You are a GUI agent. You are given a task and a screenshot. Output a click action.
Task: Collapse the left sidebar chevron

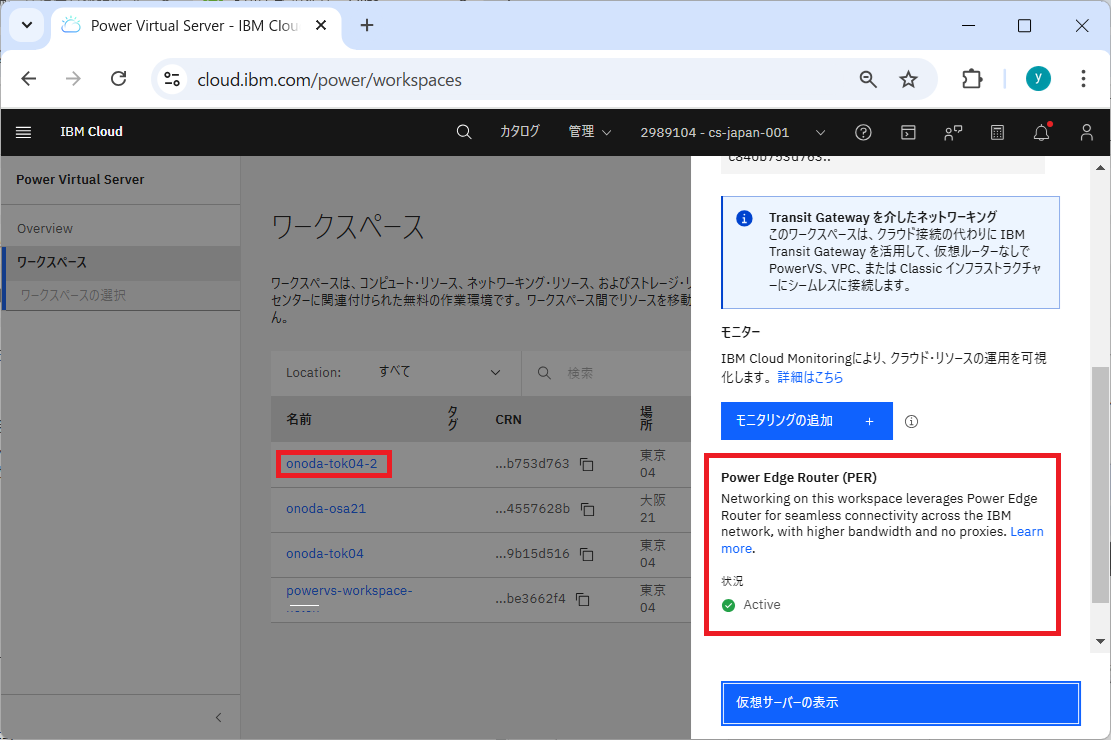(x=218, y=717)
